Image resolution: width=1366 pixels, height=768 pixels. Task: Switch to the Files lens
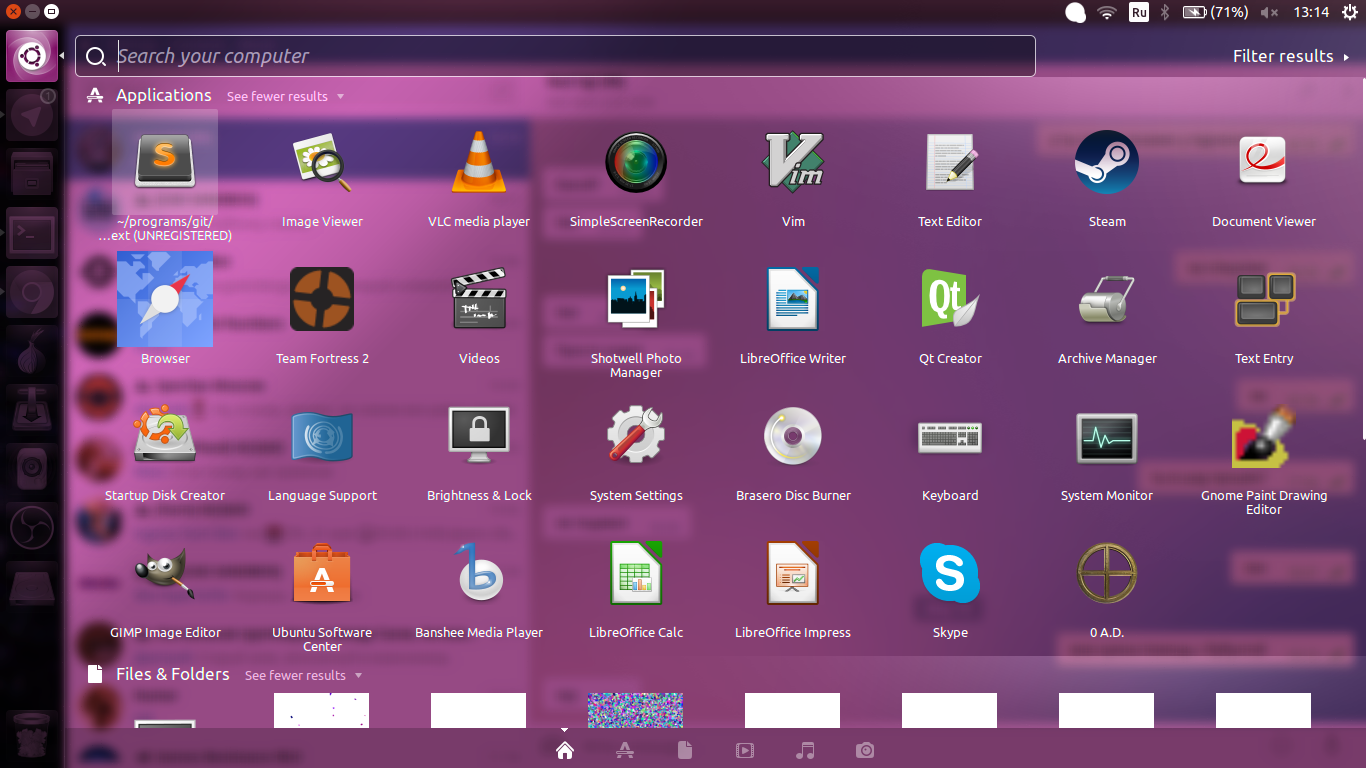click(685, 750)
